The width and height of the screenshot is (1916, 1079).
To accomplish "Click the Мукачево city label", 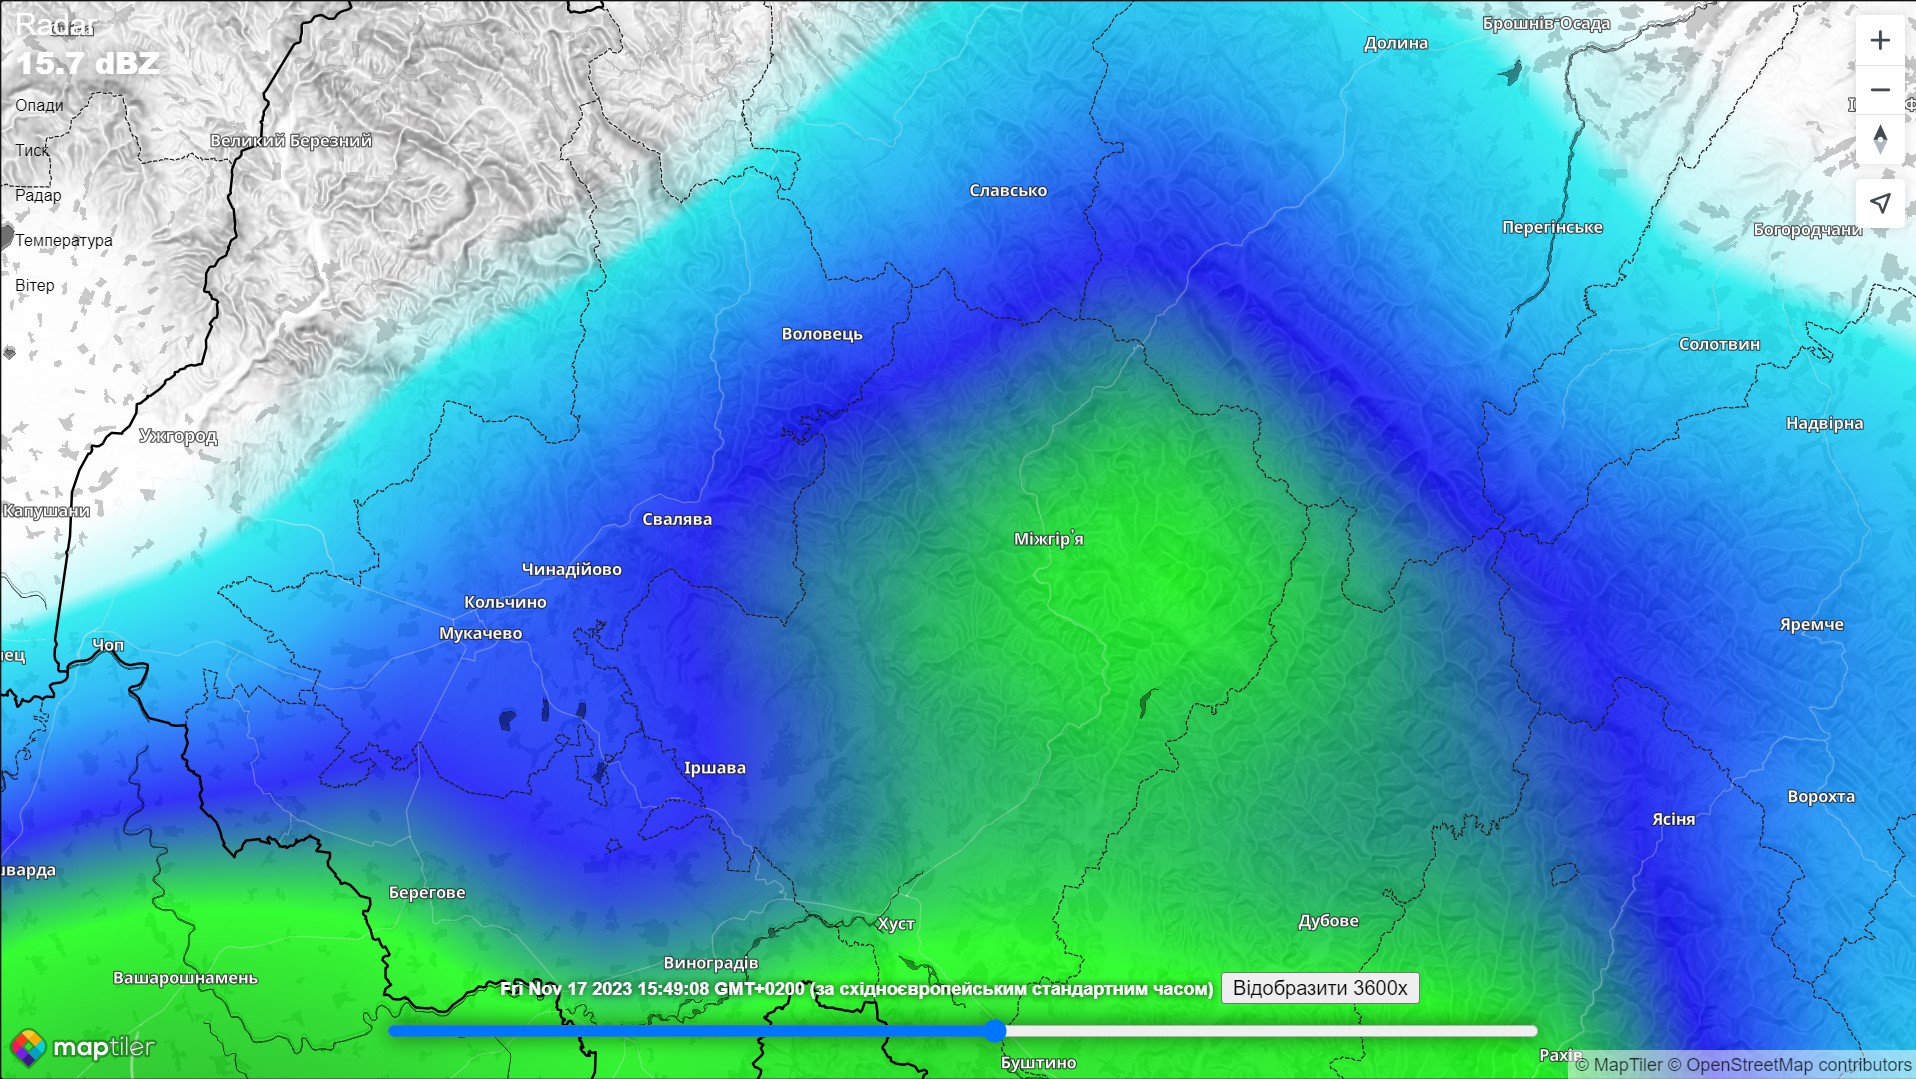I will tap(481, 633).
